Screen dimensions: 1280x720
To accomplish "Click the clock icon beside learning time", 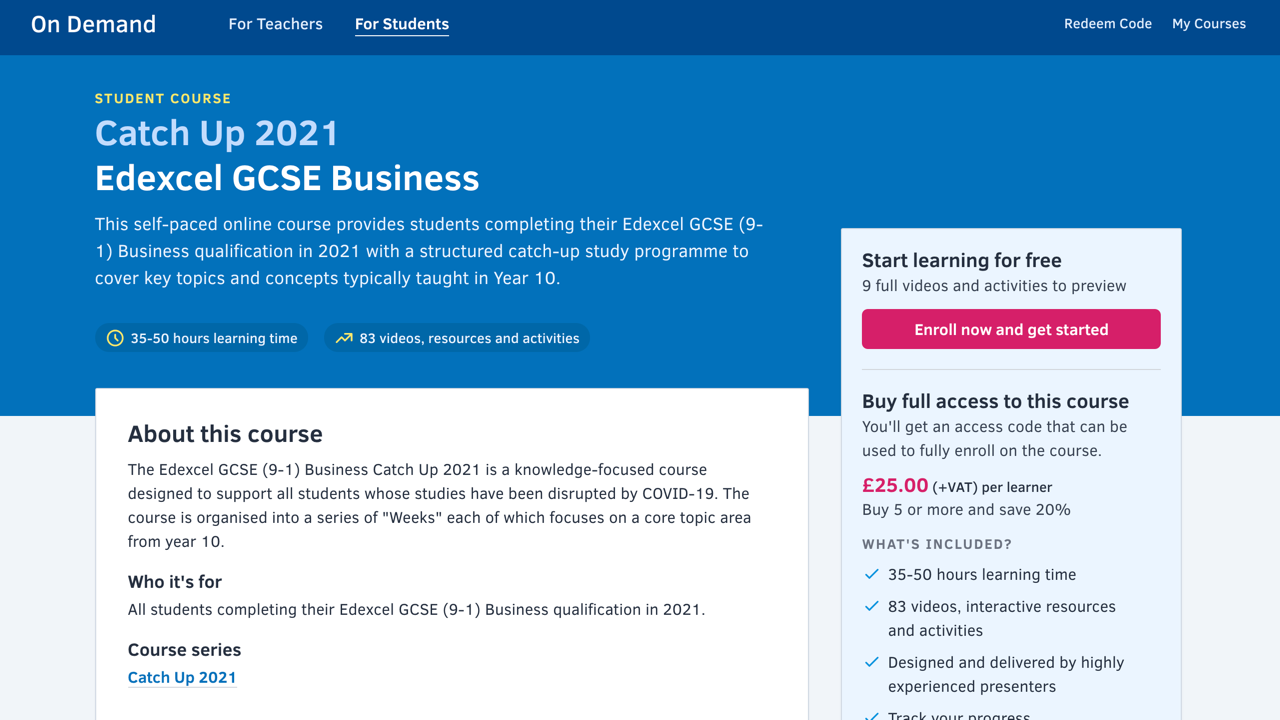I will pyautogui.click(x=115, y=338).
